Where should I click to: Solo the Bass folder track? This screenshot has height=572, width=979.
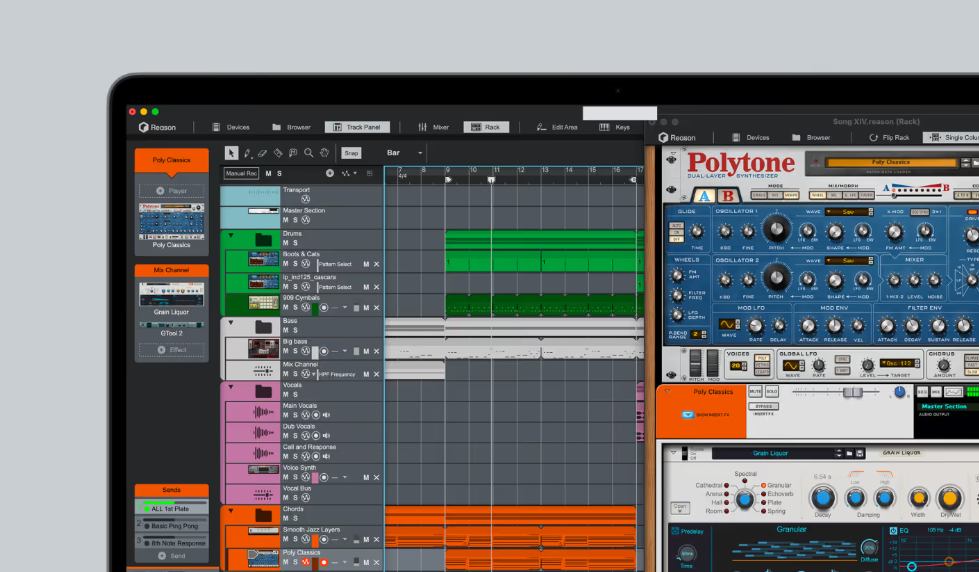(x=295, y=330)
